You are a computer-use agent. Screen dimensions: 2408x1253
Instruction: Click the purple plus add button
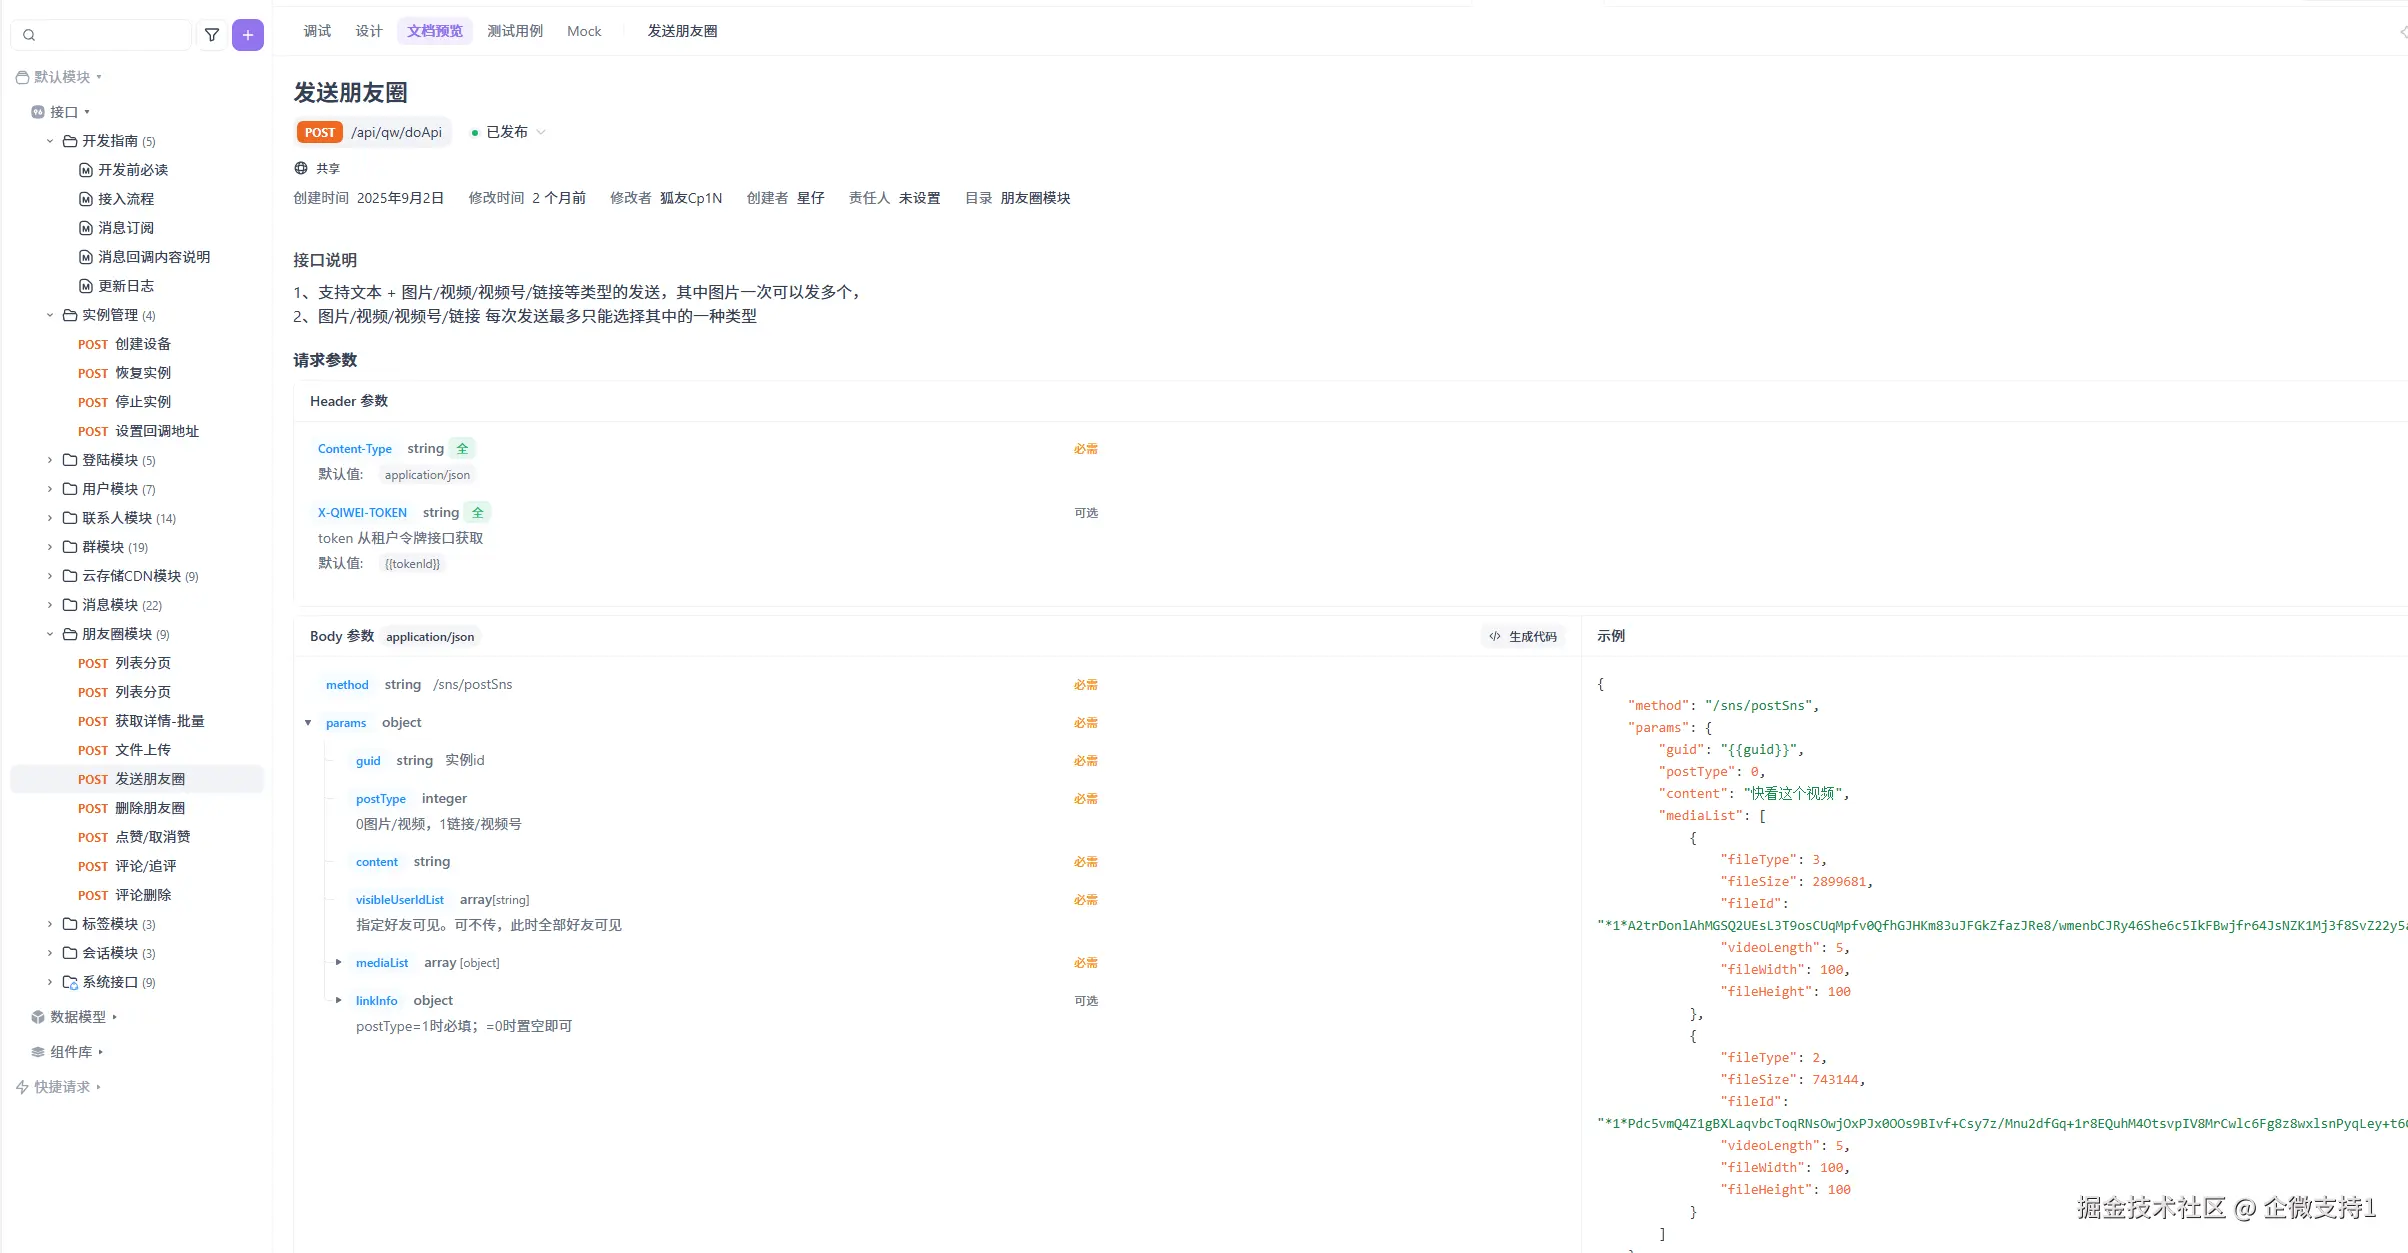coord(248,35)
